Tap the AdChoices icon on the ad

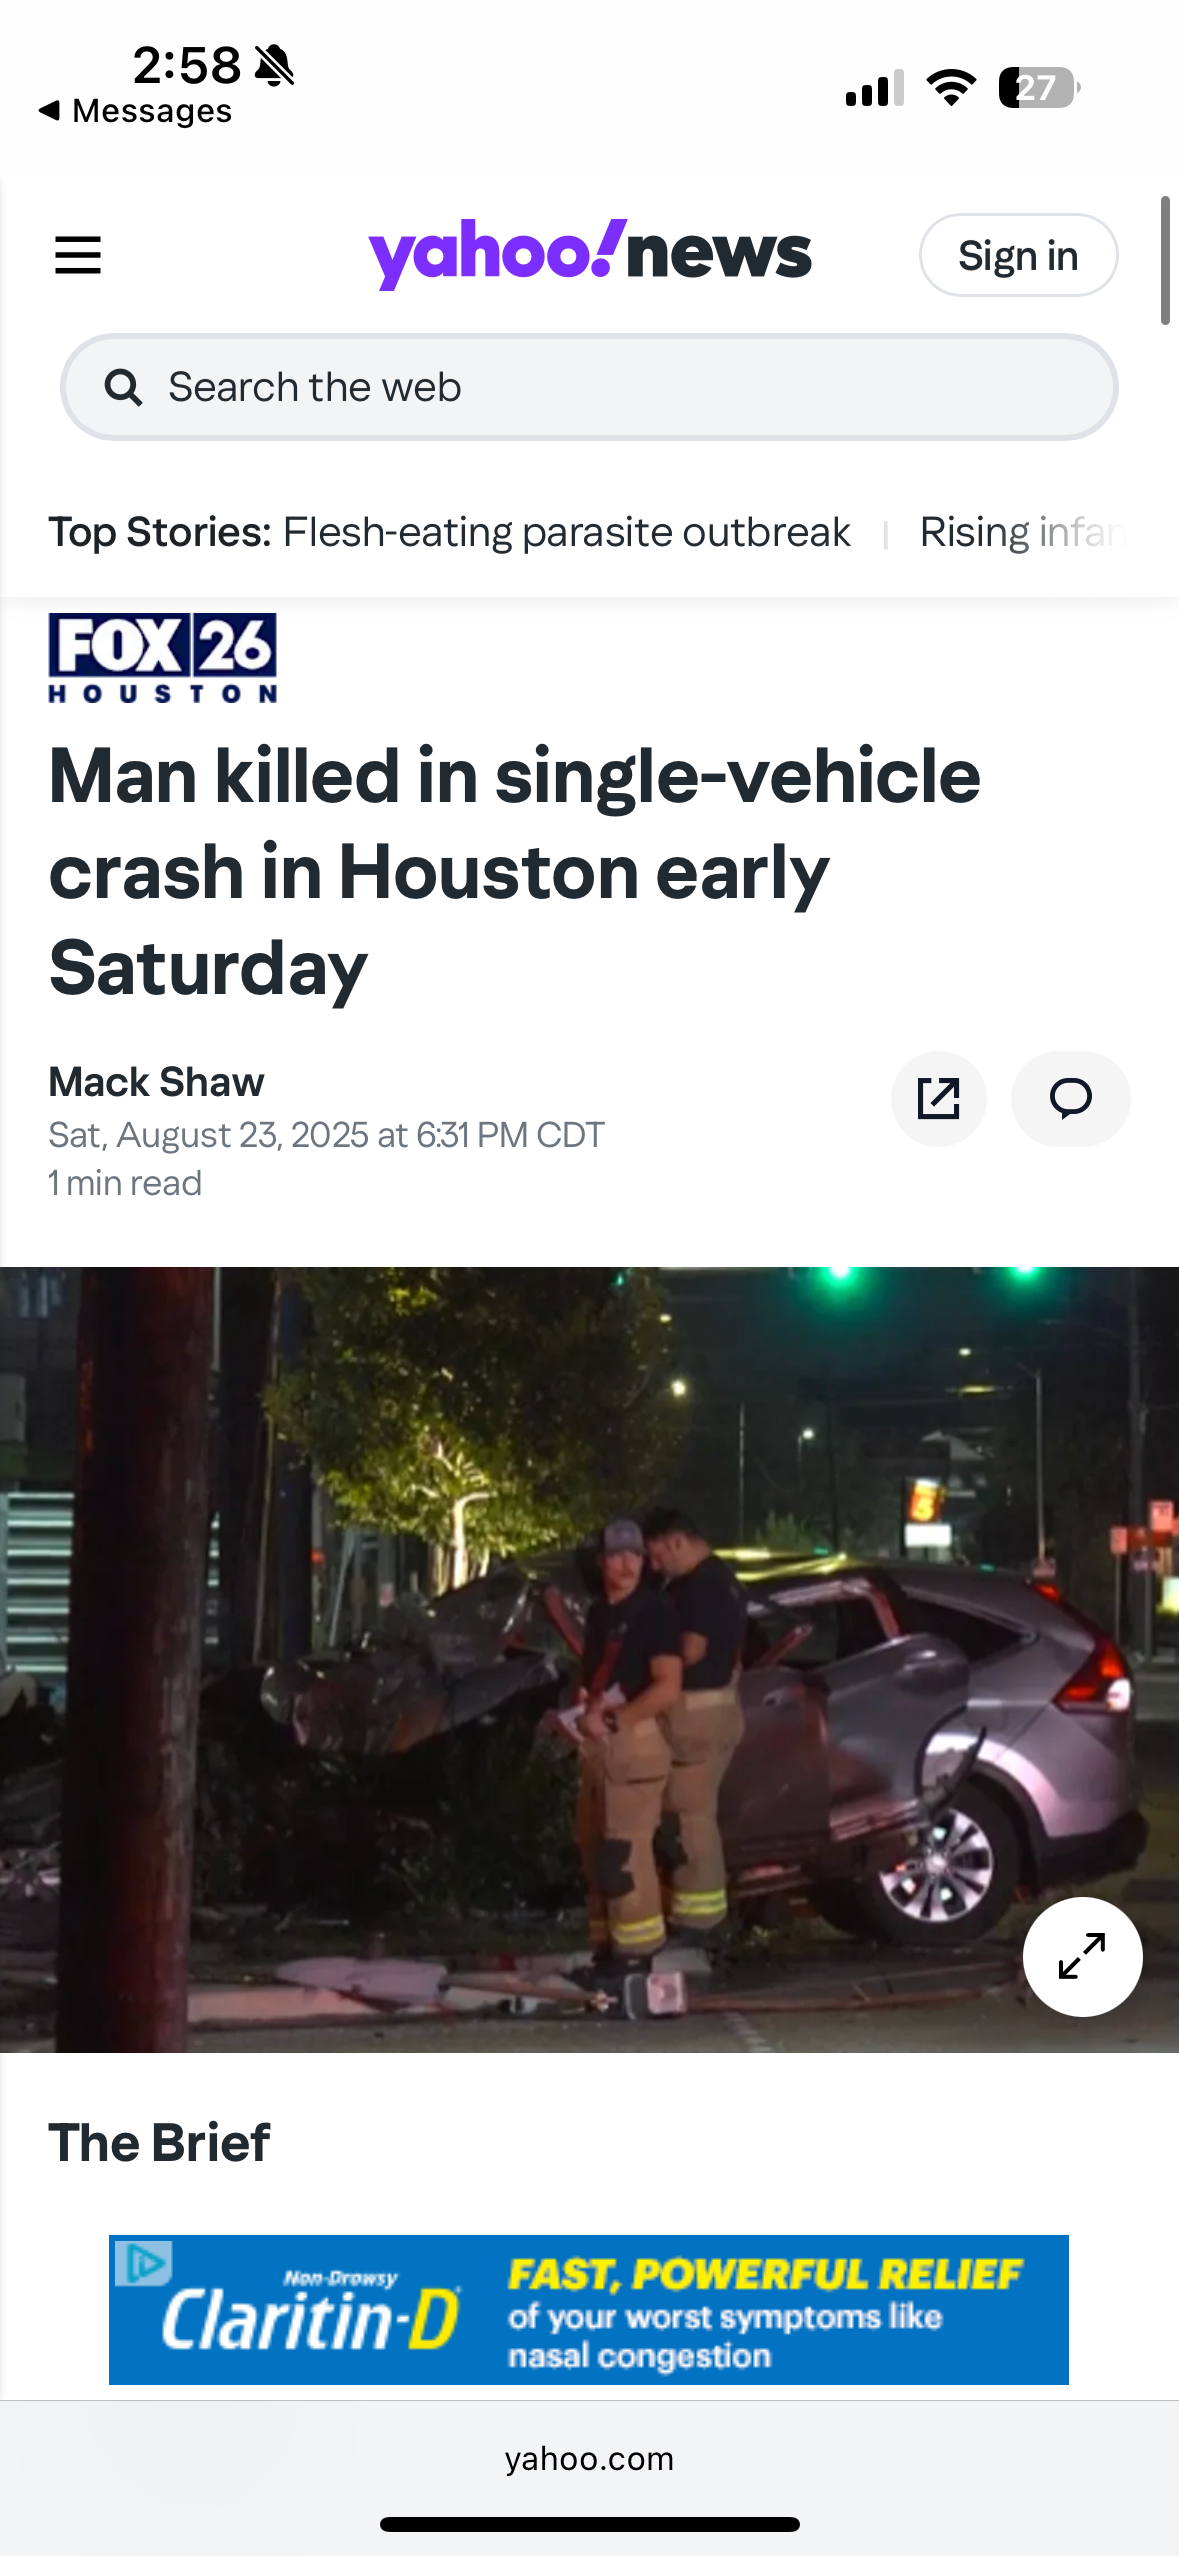click(x=143, y=2262)
